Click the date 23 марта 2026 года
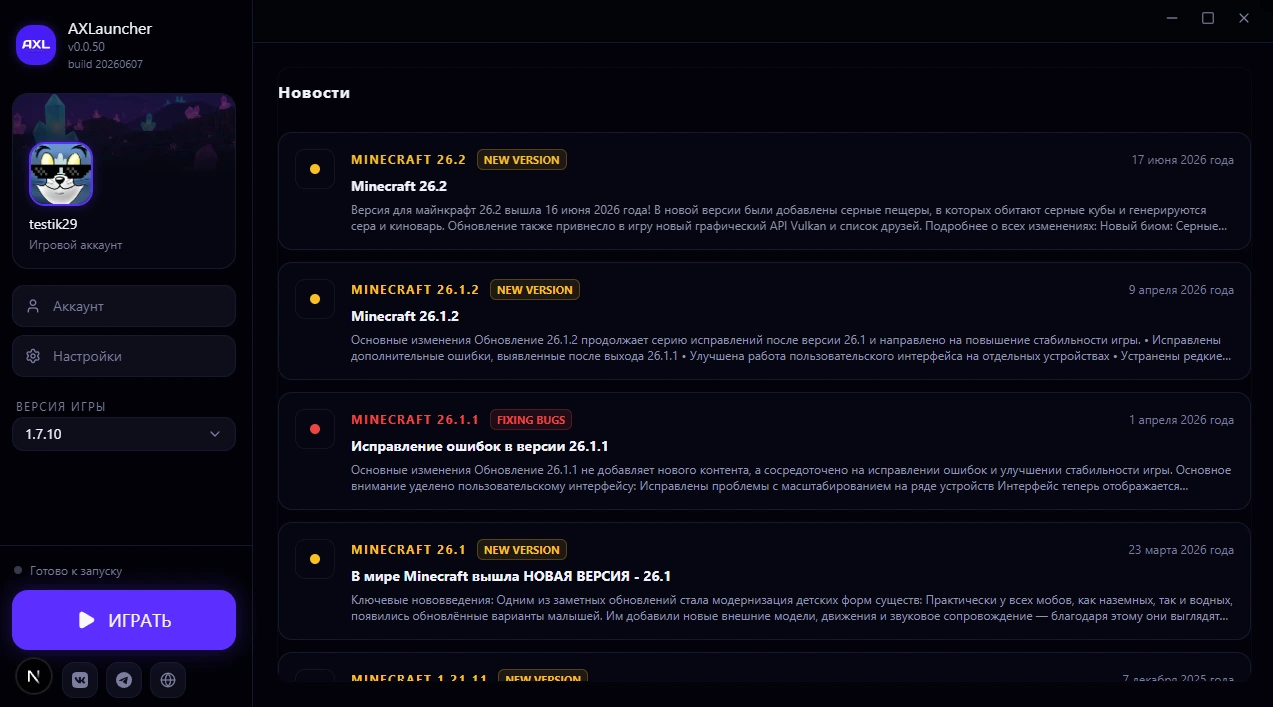The width and height of the screenshot is (1273, 707). point(1181,550)
